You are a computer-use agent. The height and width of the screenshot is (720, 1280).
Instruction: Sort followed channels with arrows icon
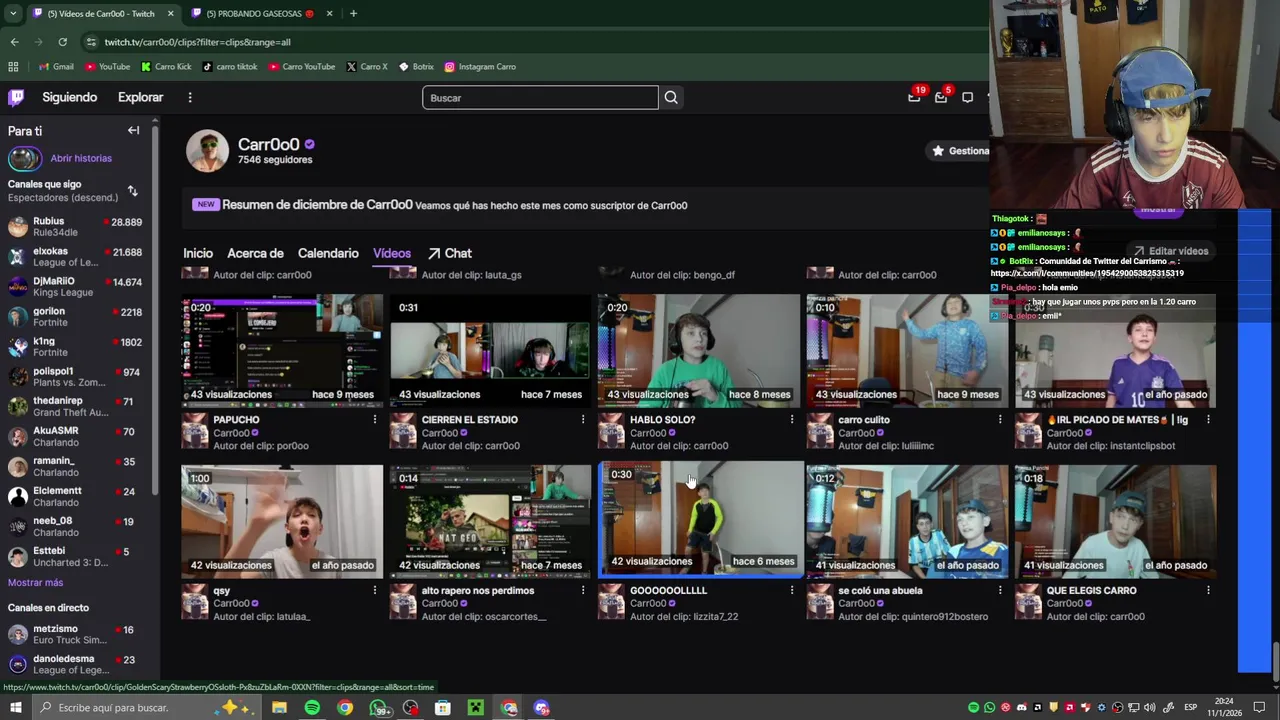[132, 190]
